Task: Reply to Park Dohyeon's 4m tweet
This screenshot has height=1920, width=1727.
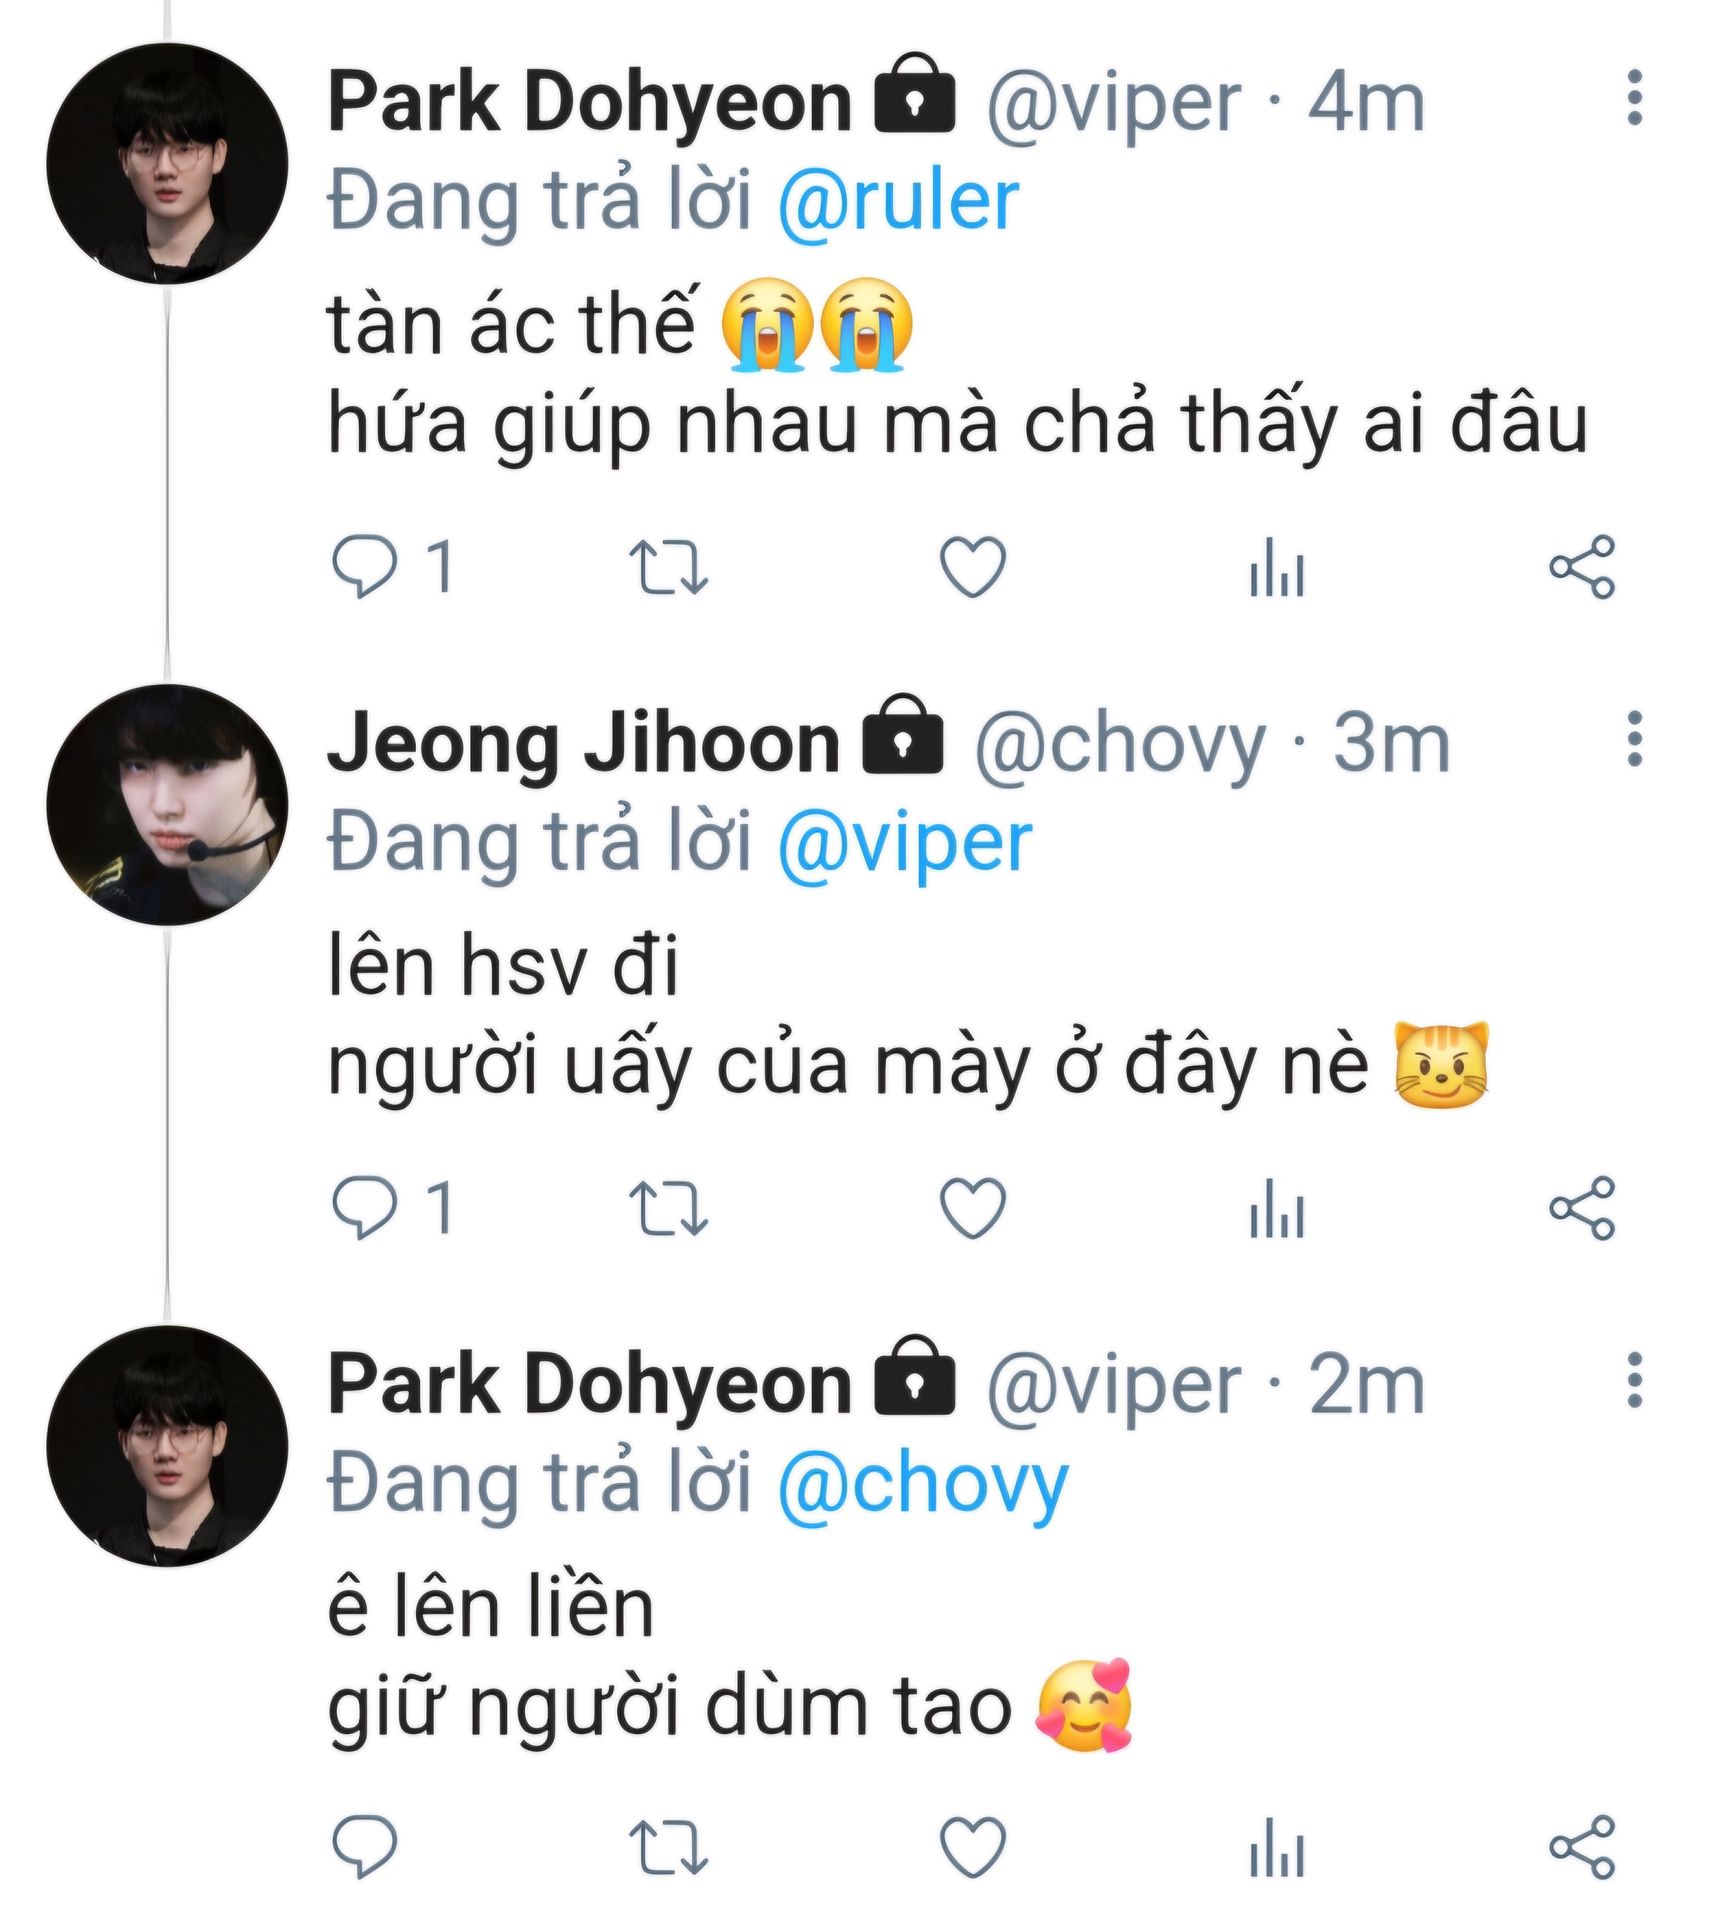Action: 364,567
